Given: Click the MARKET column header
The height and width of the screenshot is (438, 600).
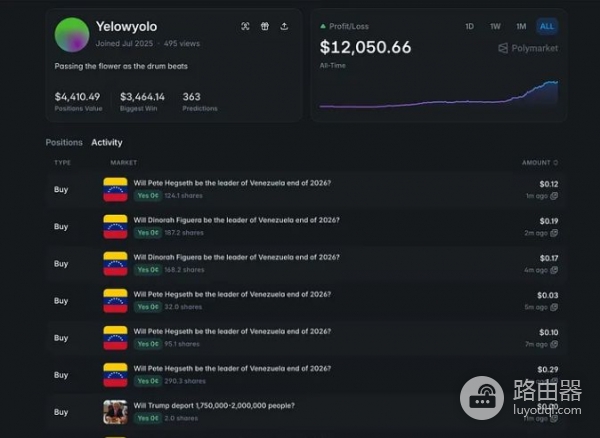Looking at the screenshot, I should [x=124, y=163].
